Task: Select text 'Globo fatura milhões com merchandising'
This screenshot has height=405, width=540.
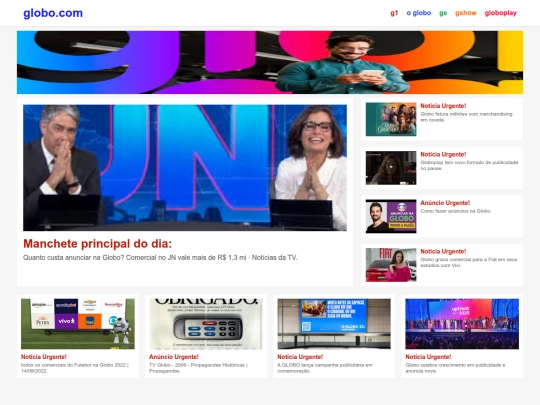Action: (466, 114)
